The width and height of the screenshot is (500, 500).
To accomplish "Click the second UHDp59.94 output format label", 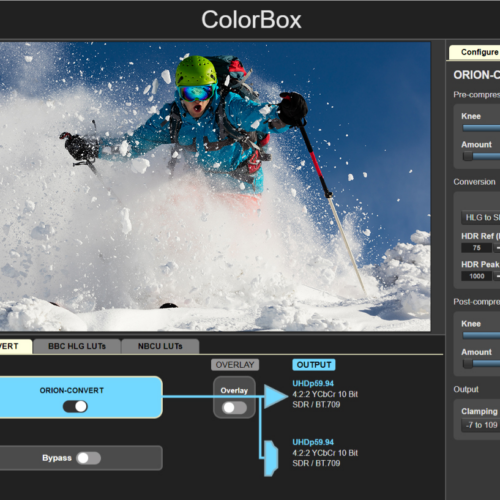I will (x=313, y=442).
